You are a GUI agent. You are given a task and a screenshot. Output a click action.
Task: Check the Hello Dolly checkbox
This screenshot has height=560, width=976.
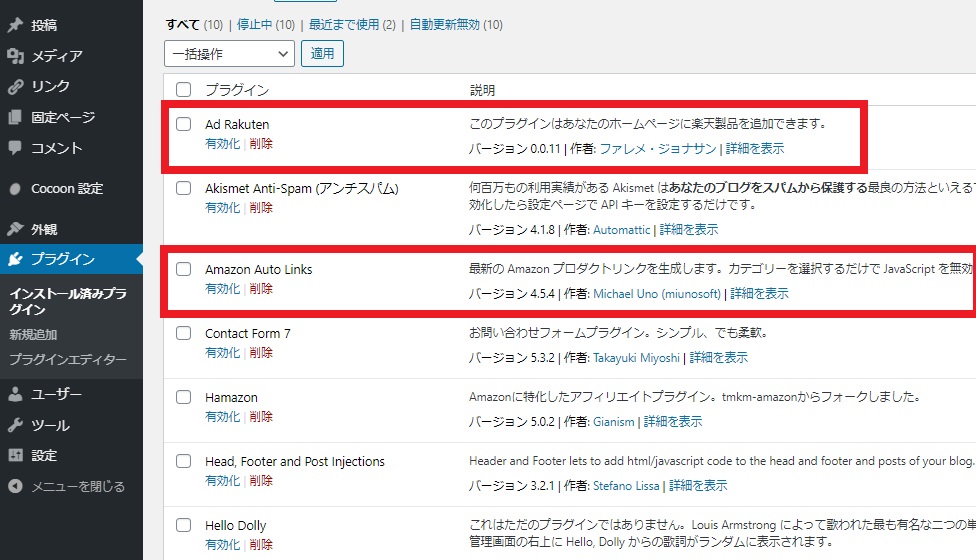[184, 525]
